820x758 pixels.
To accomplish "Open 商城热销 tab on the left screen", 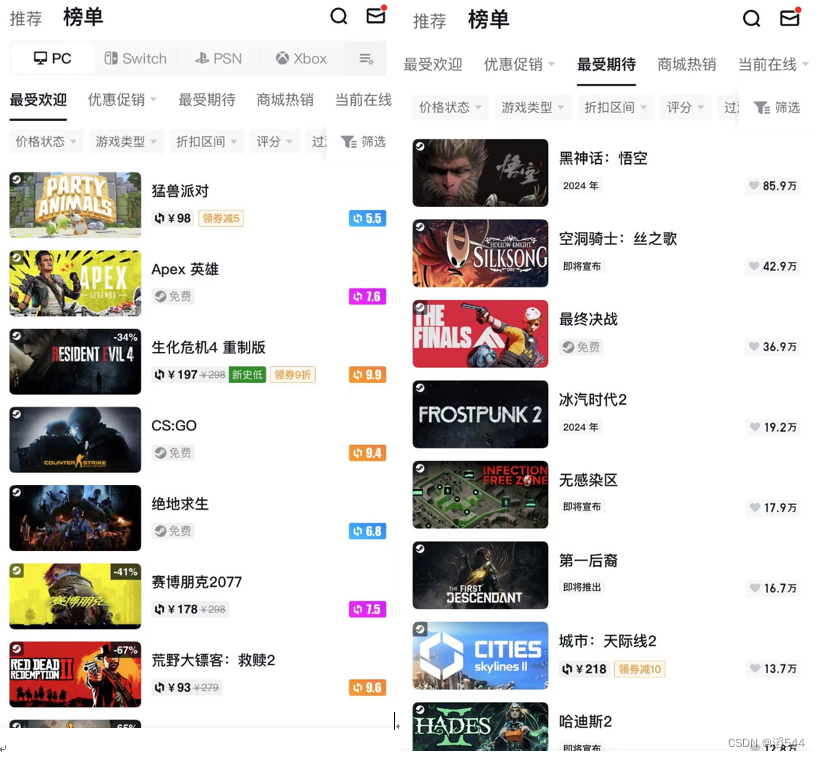I will click(x=285, y=100).
